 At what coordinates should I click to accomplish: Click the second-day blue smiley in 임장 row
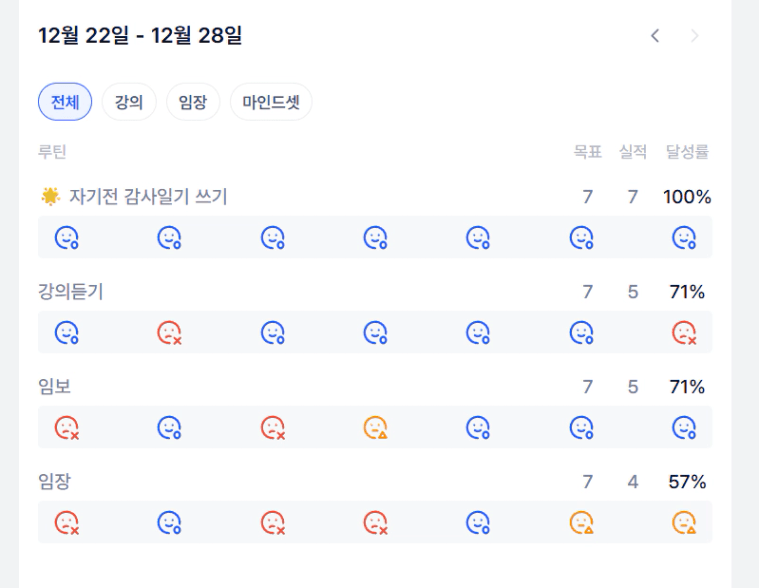170,523
